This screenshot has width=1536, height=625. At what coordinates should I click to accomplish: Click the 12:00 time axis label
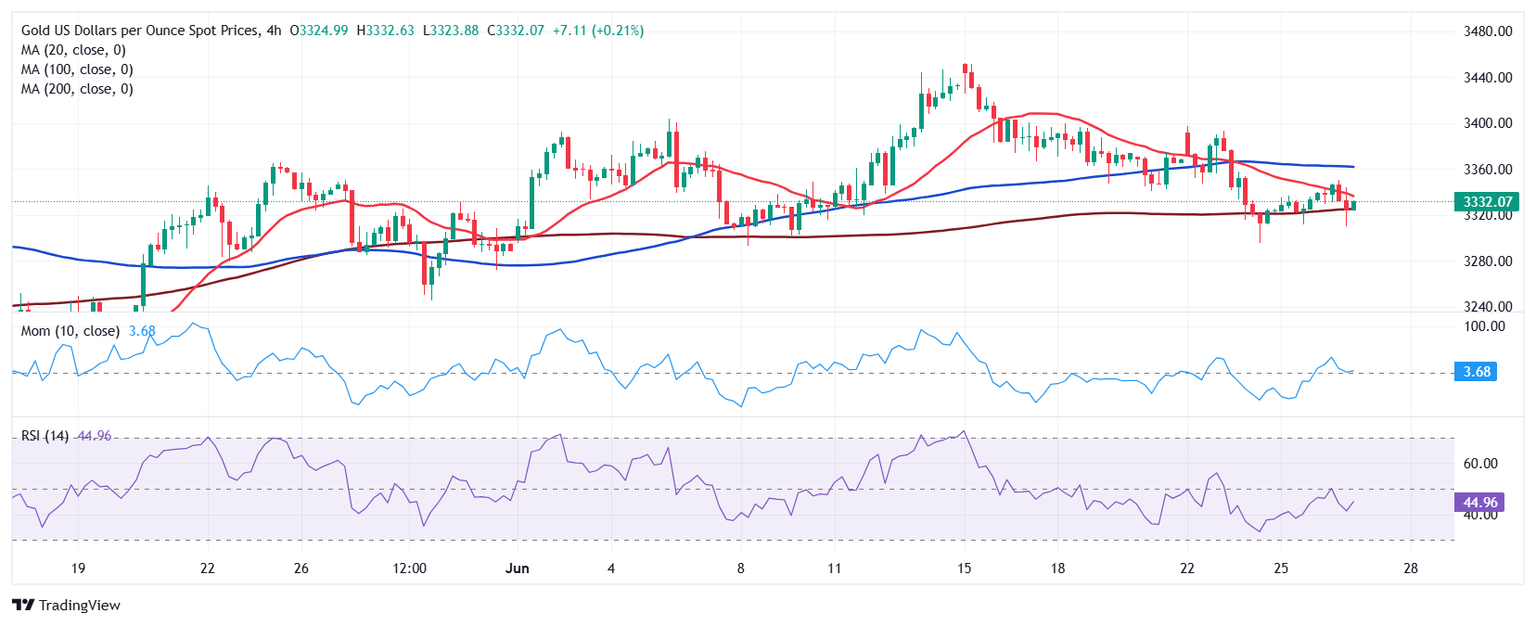coord(410,568)
